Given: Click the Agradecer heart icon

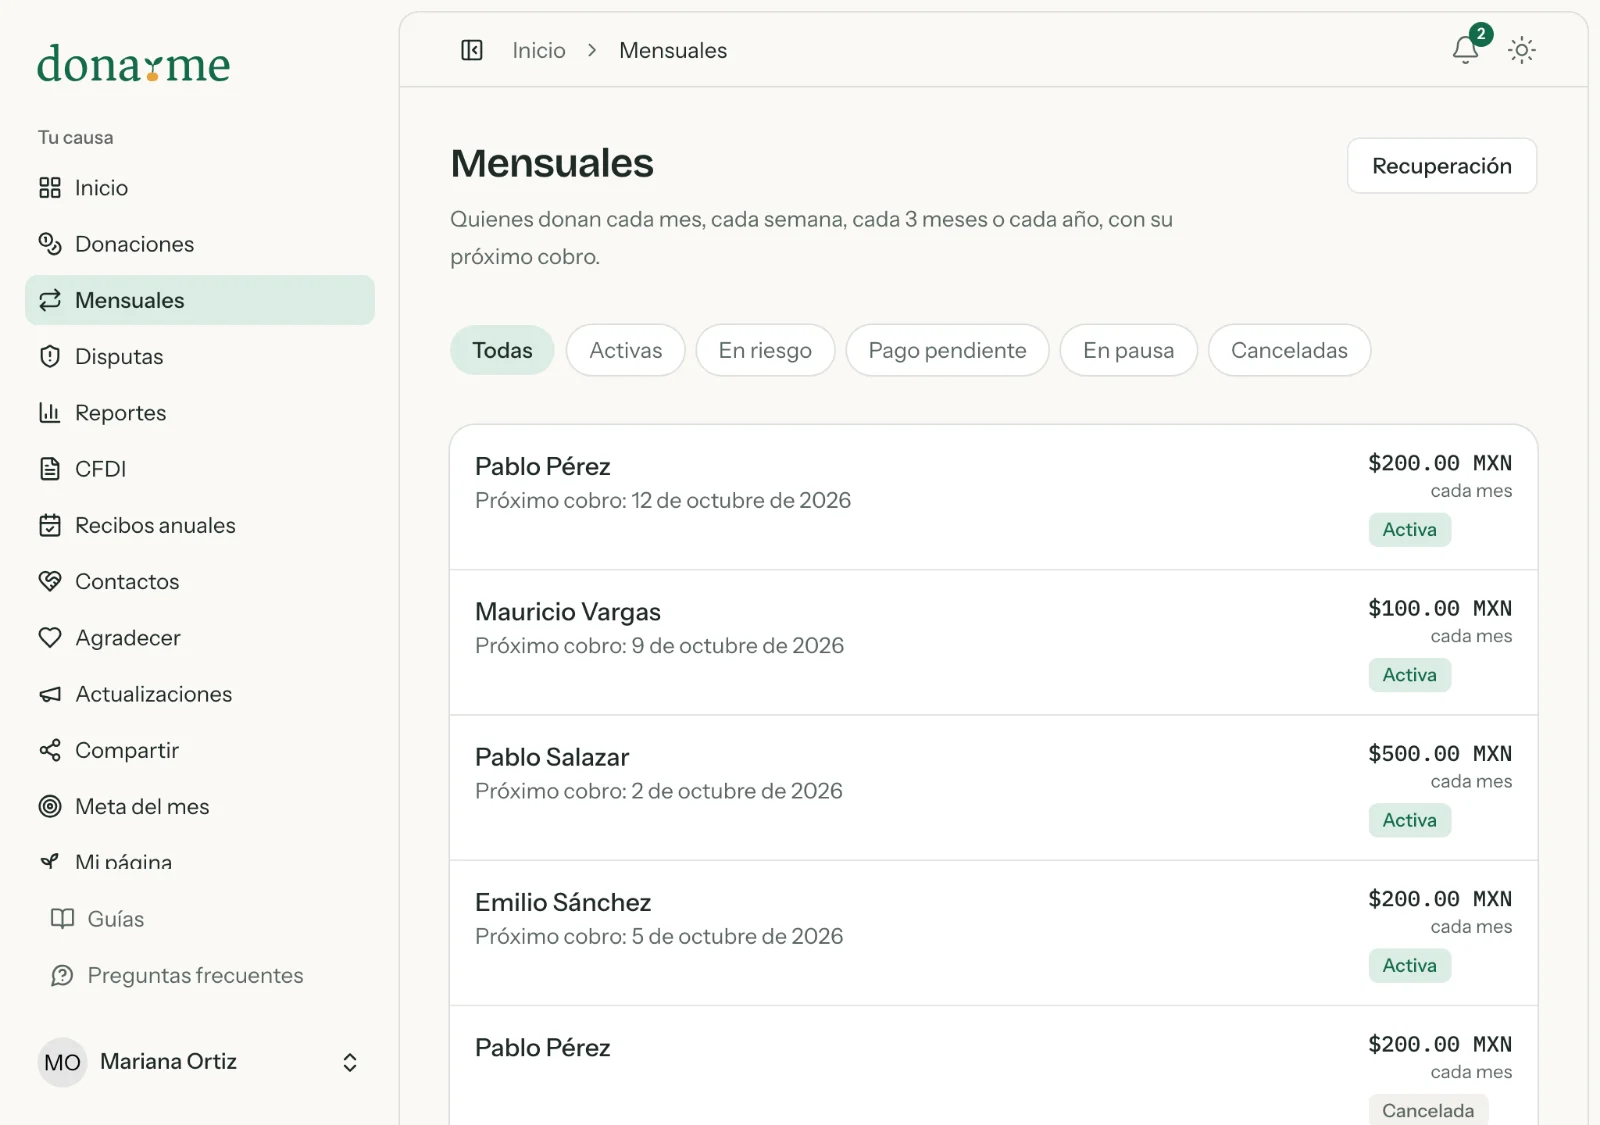Looking at the screenshot, I should [x=50, y=638].
